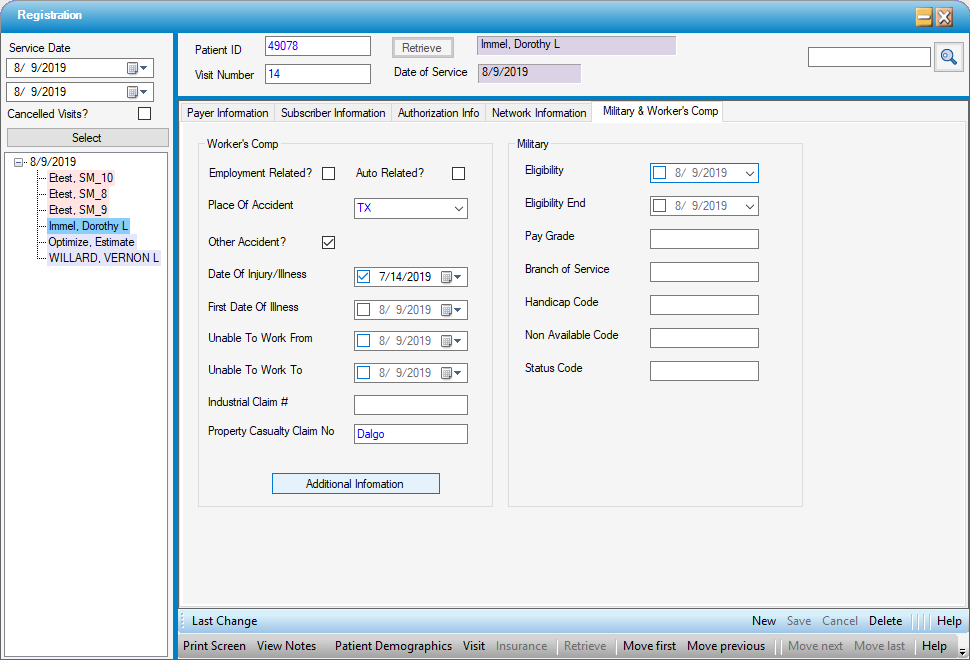Select WILLARD, VERNON L in visit tree

point(104,258)
